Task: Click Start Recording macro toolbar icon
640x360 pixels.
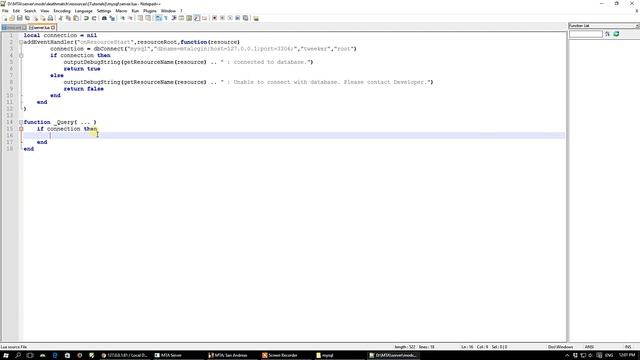Action: tap(215, 18)
